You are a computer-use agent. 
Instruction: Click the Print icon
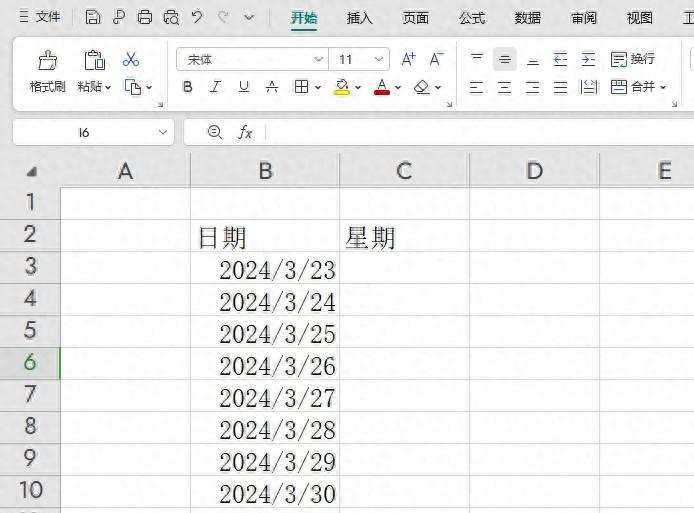(x=145, y=18)
